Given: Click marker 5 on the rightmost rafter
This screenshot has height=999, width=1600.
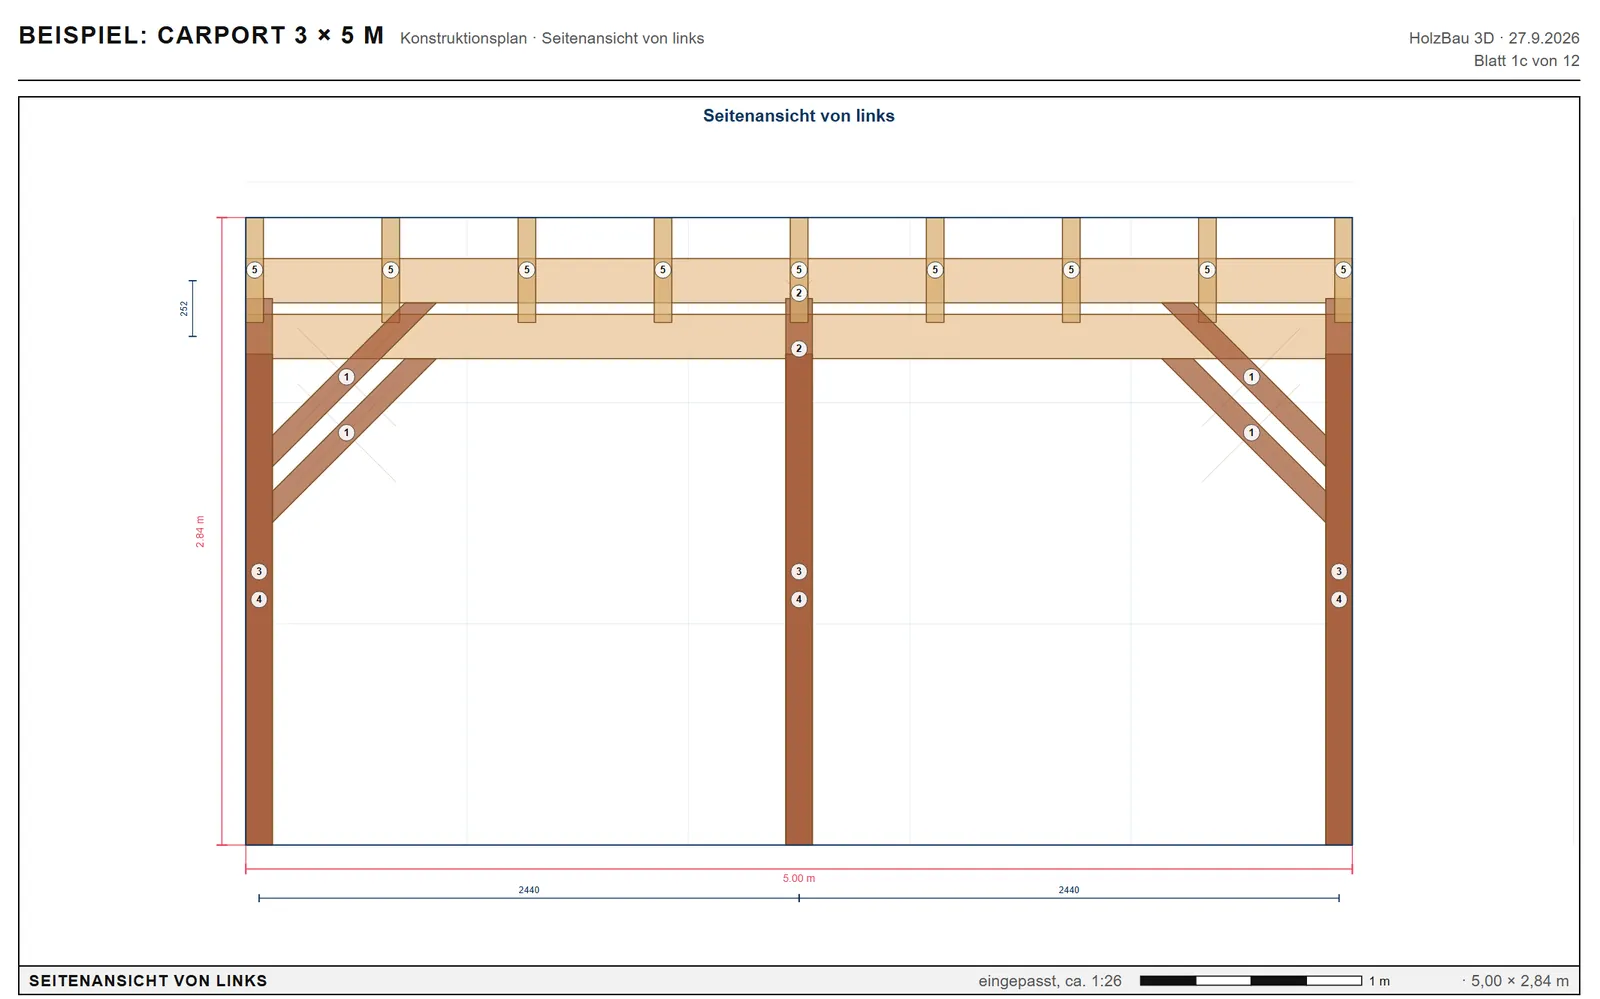Looking at the screenshot, I should coord(1343,270).
